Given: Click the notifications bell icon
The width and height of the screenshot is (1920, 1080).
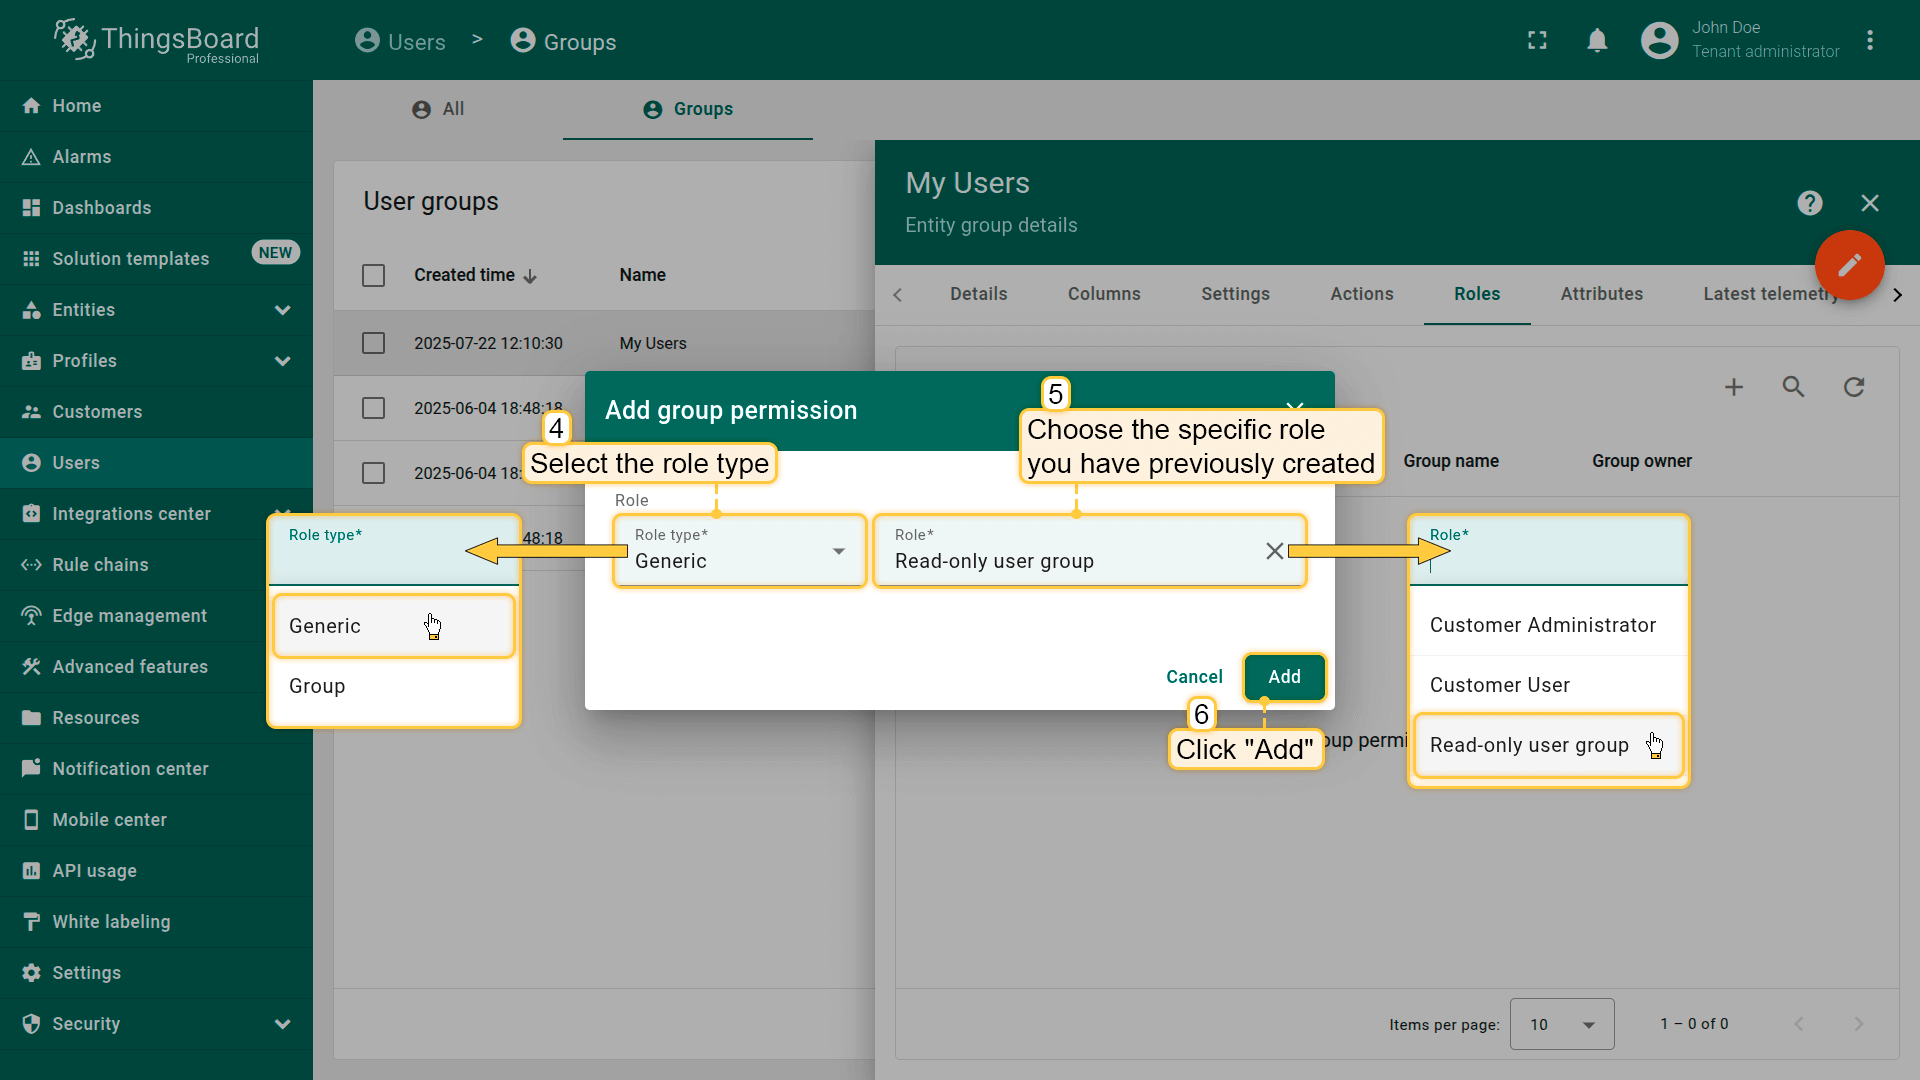Looking at the screenshot, I should click(x=1597, y=40).
